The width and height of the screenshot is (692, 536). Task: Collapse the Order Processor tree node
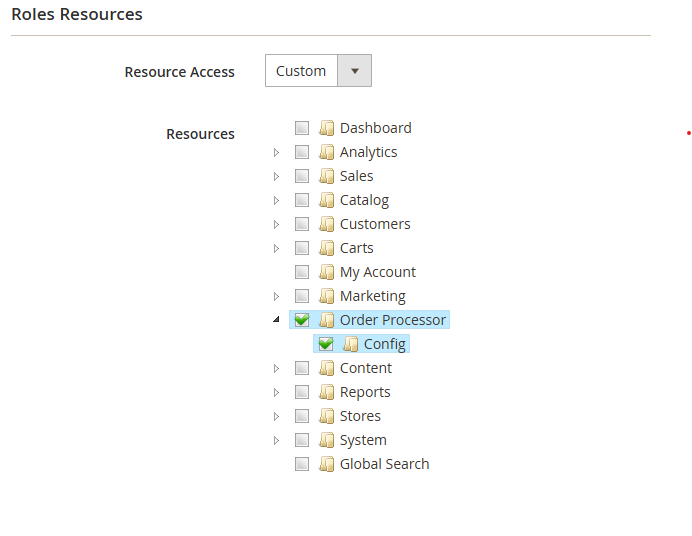point(277,320)
